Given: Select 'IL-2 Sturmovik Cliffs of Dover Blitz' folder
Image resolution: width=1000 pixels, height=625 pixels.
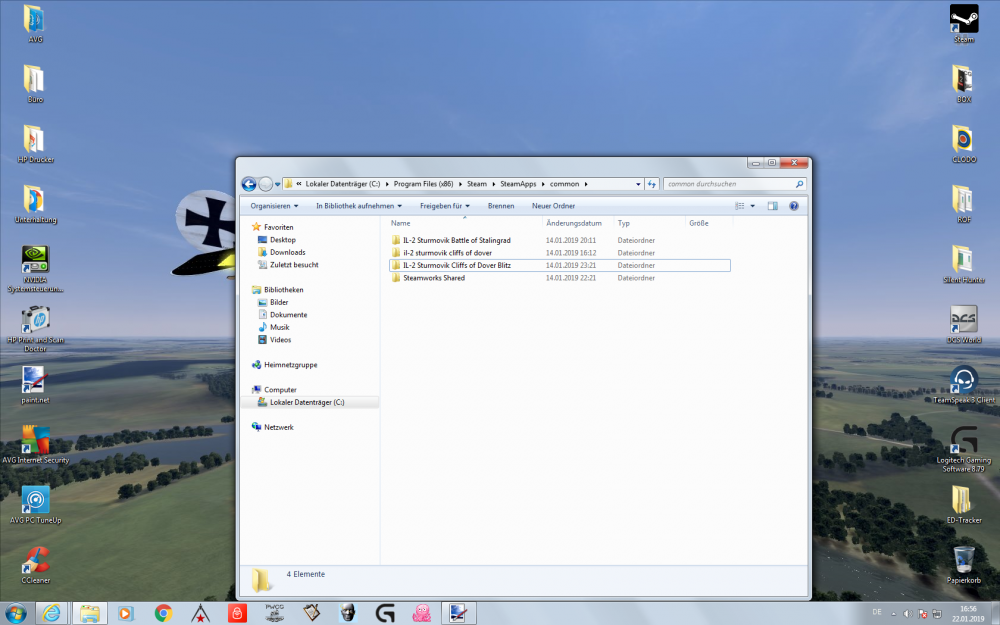Looking at the screenshot, I should (457, 265).
